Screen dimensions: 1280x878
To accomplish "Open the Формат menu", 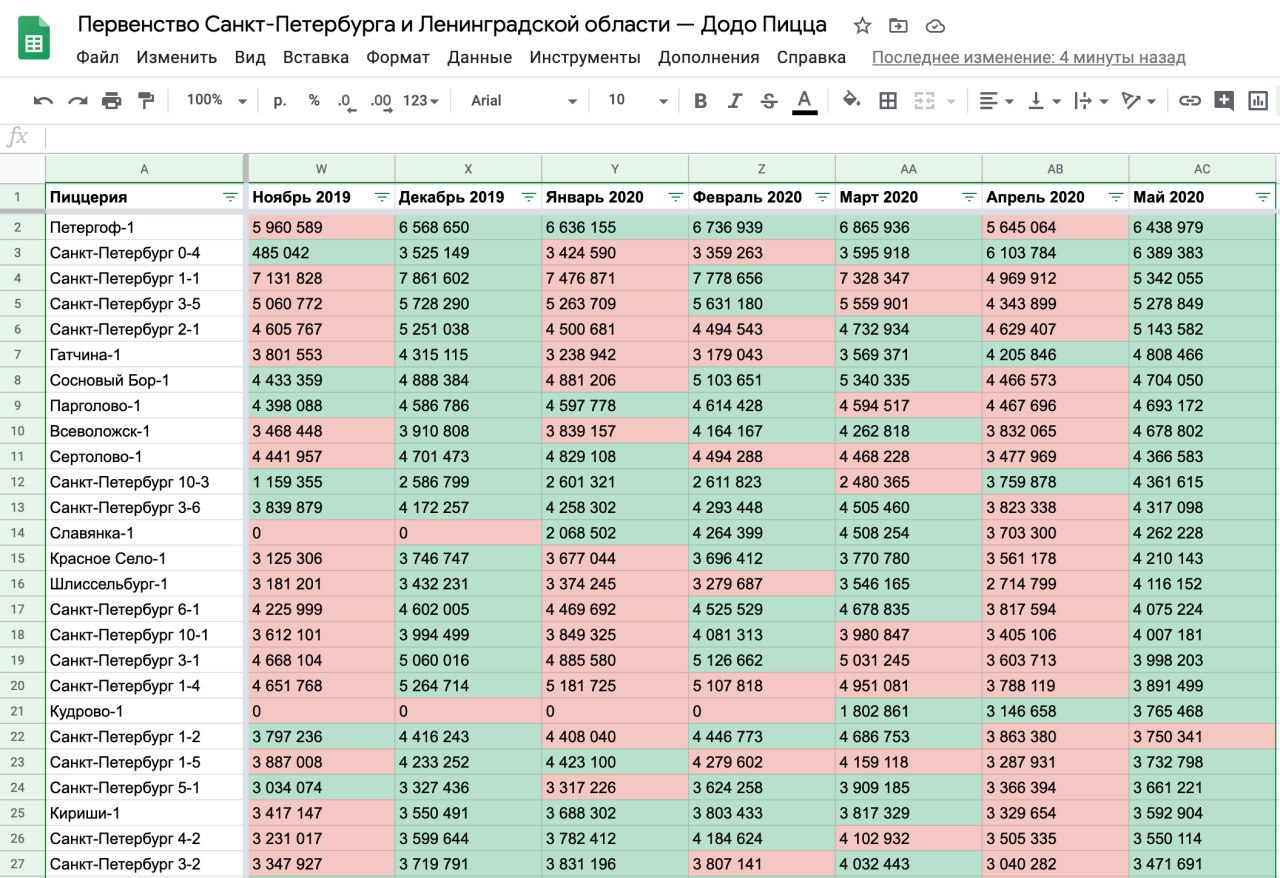I will 398,57.
